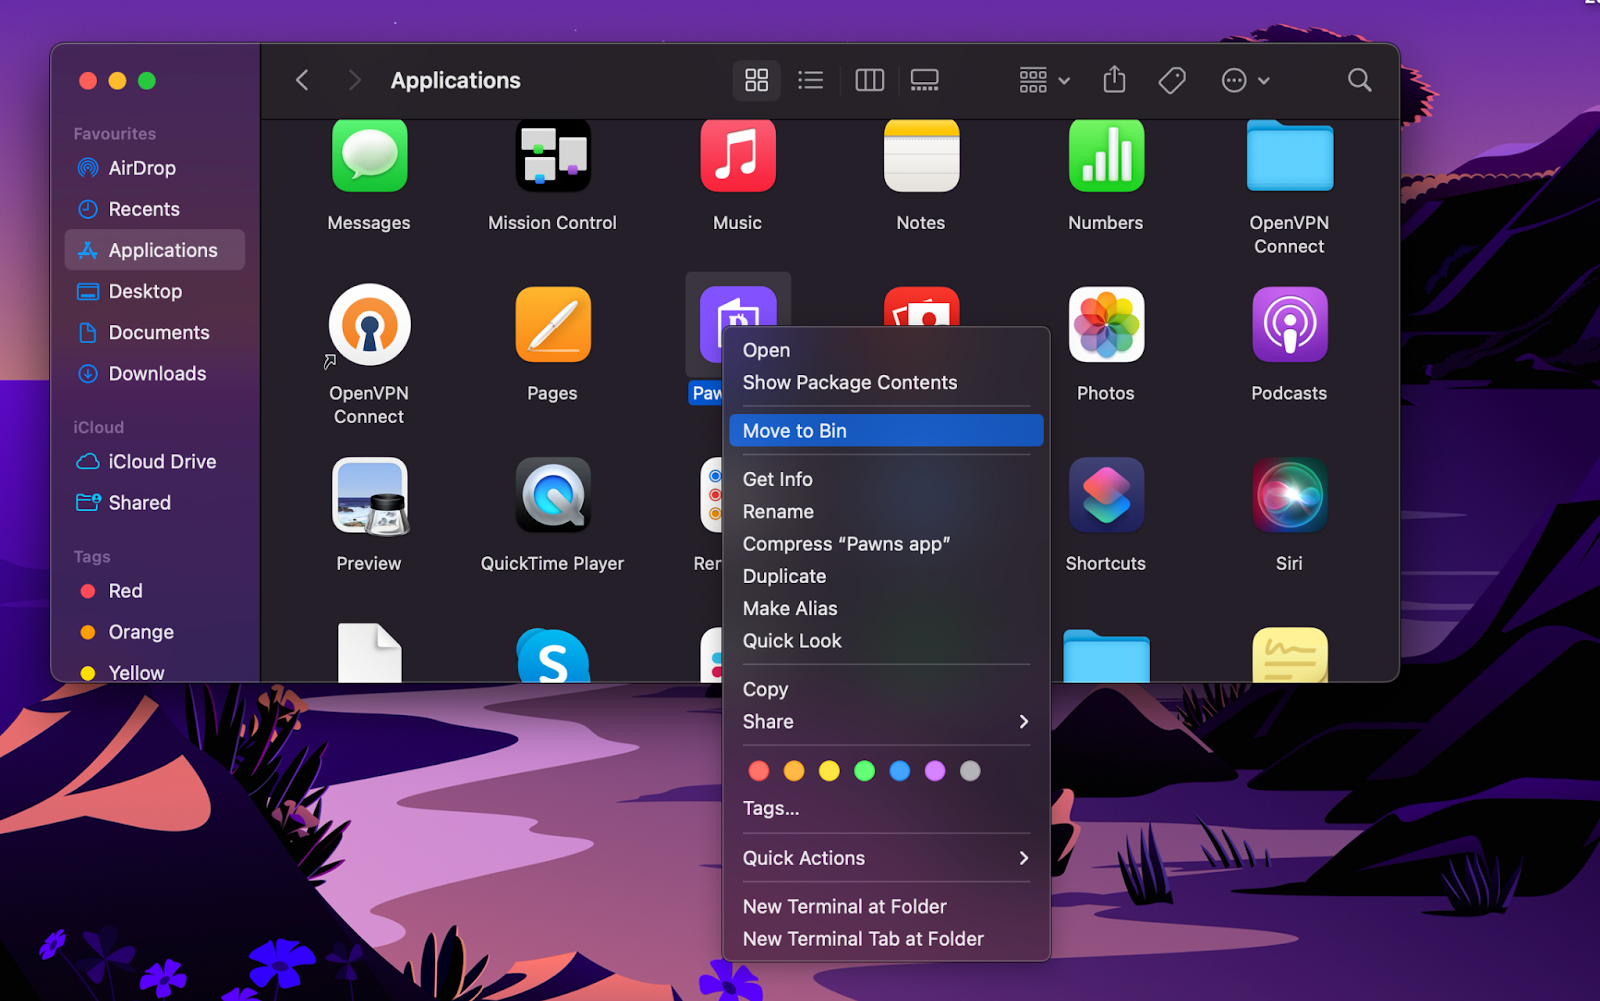The width and height of the screenshot is (1600, 1001).
Task: Select the Preview app icon
Action: point(369,496)
